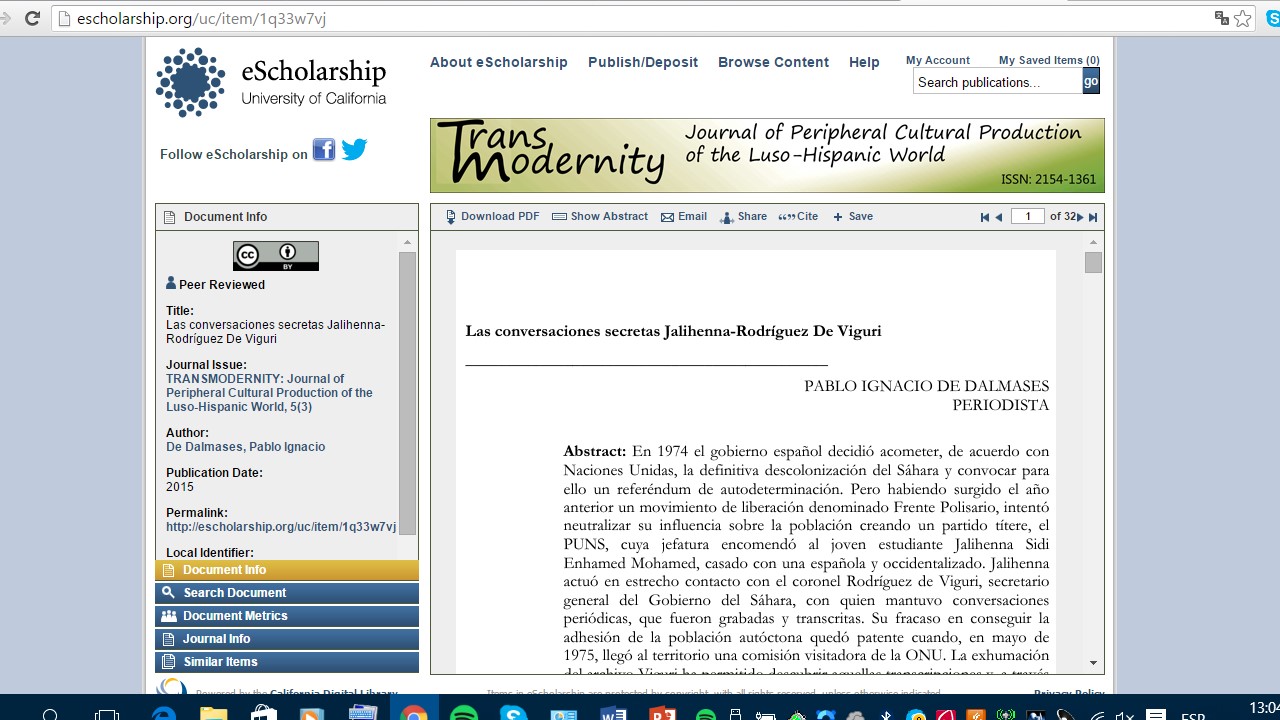This screenshot has width=1280, height=720.
Task: Select Search Document sidebar tab
Action: [x=287, y=593]
